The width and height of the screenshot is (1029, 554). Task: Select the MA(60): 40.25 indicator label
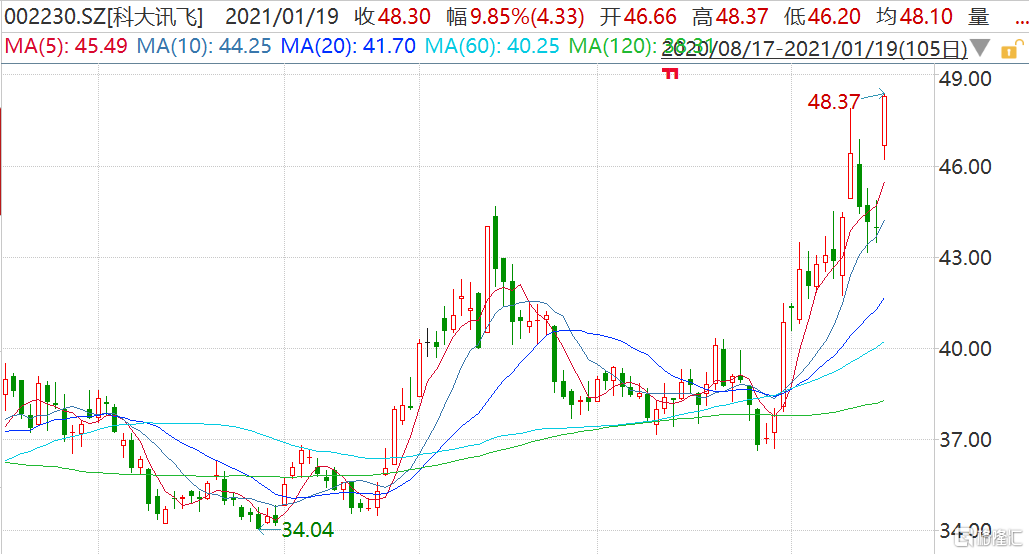tap(492, 46)
